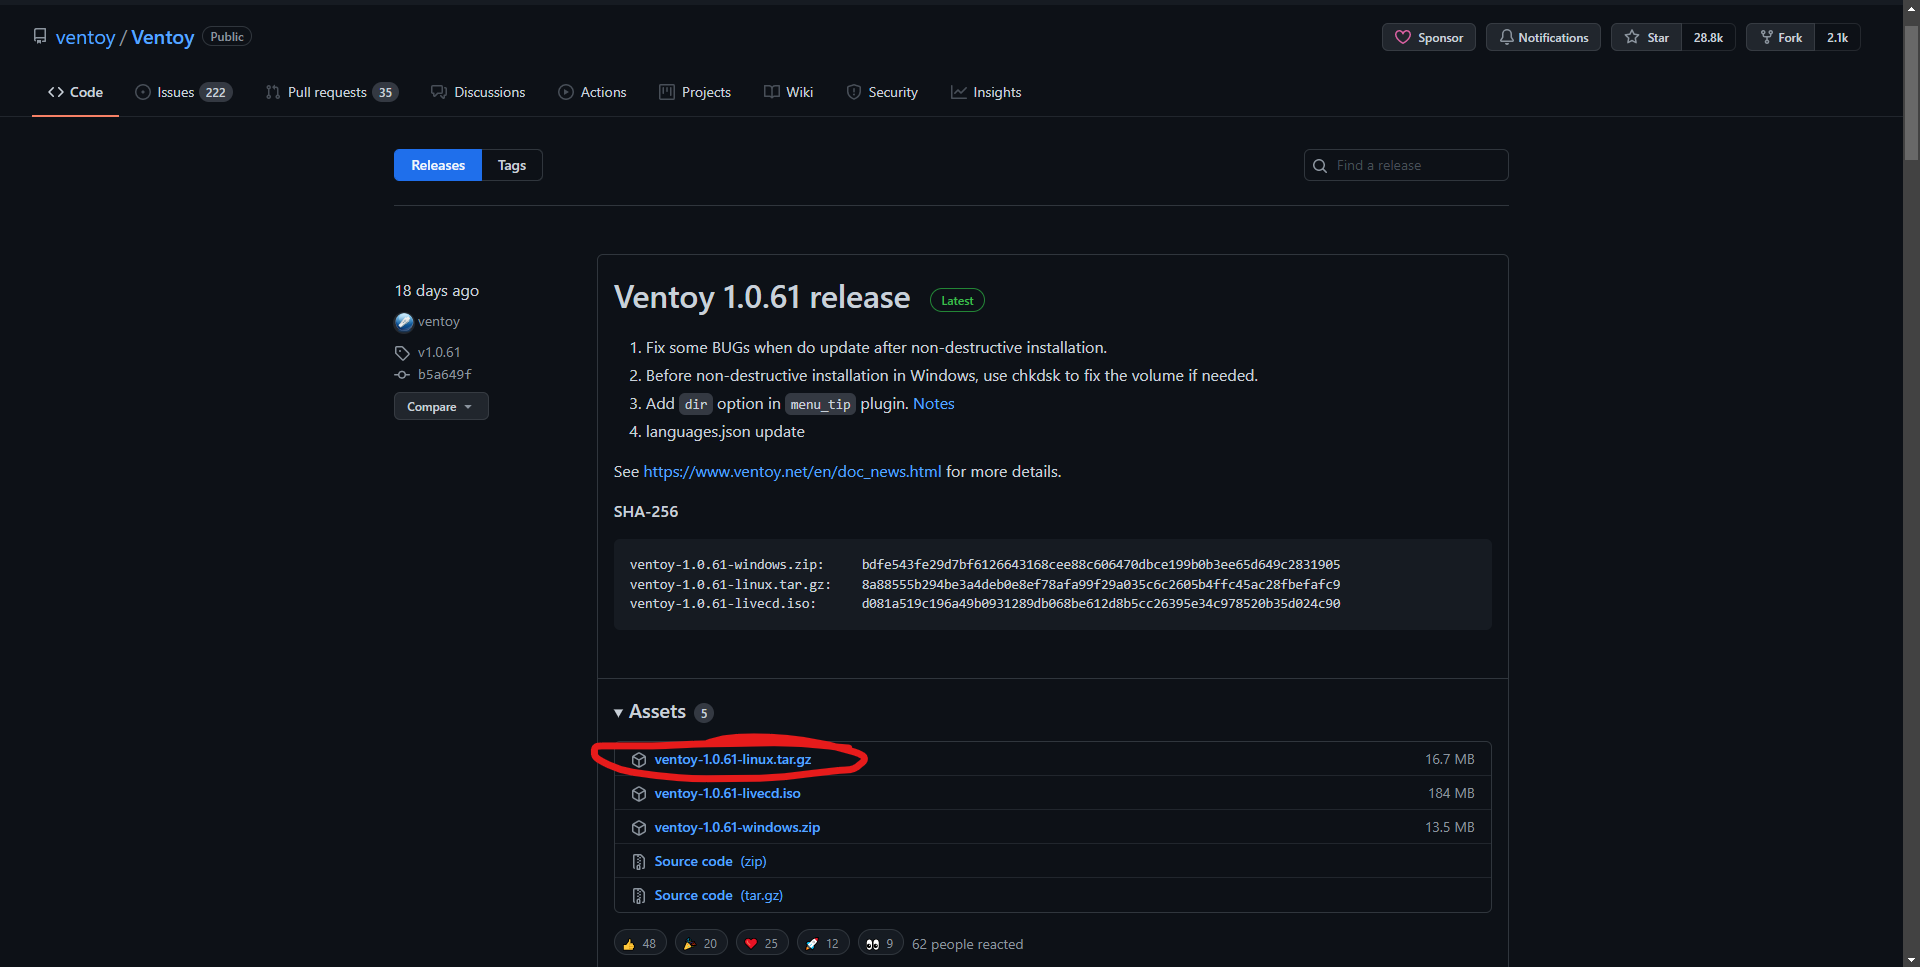Open commit b5a649f

tap(445, 375)
